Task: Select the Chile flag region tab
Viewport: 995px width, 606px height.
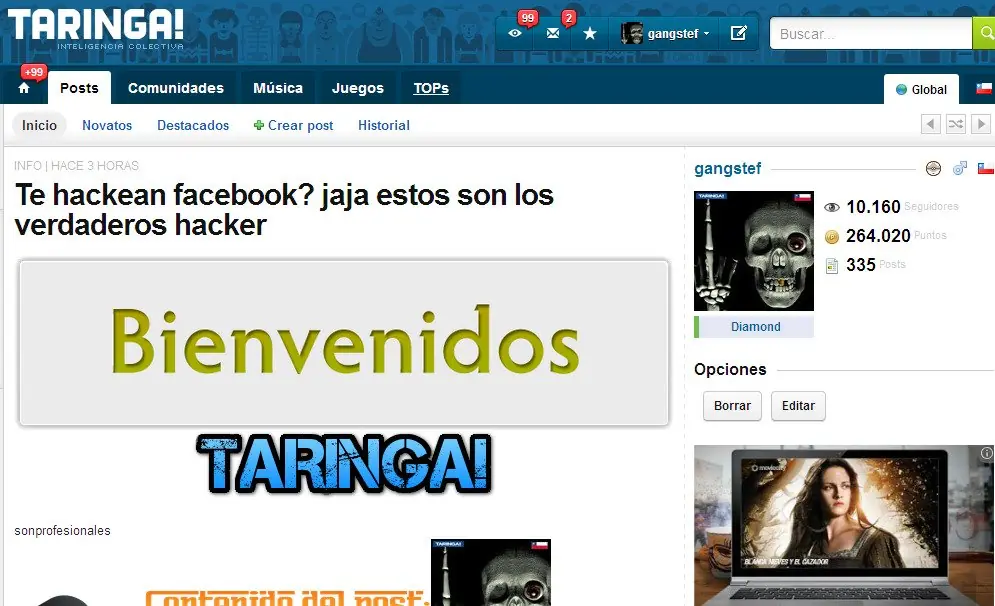Action: click(x=984, y=89)
